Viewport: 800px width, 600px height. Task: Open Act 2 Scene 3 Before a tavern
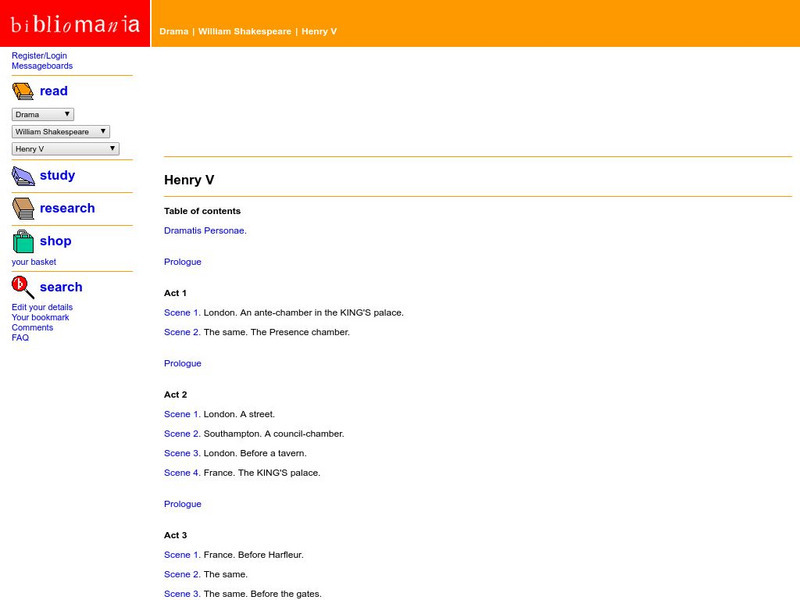182,453
